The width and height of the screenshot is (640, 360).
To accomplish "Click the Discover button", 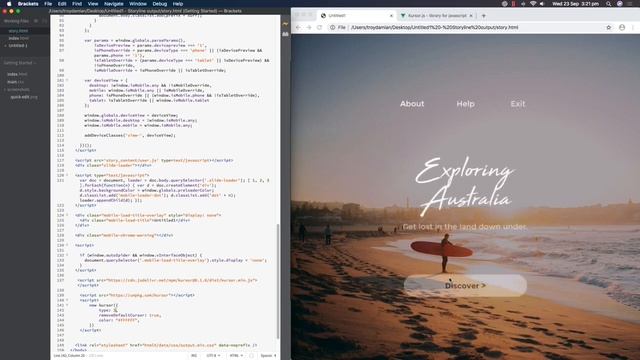I will click(465, 285).
